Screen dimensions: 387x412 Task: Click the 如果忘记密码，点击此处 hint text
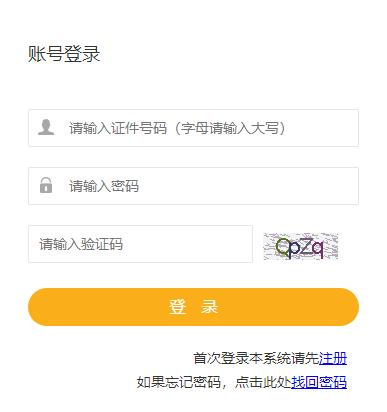[214, 382]
